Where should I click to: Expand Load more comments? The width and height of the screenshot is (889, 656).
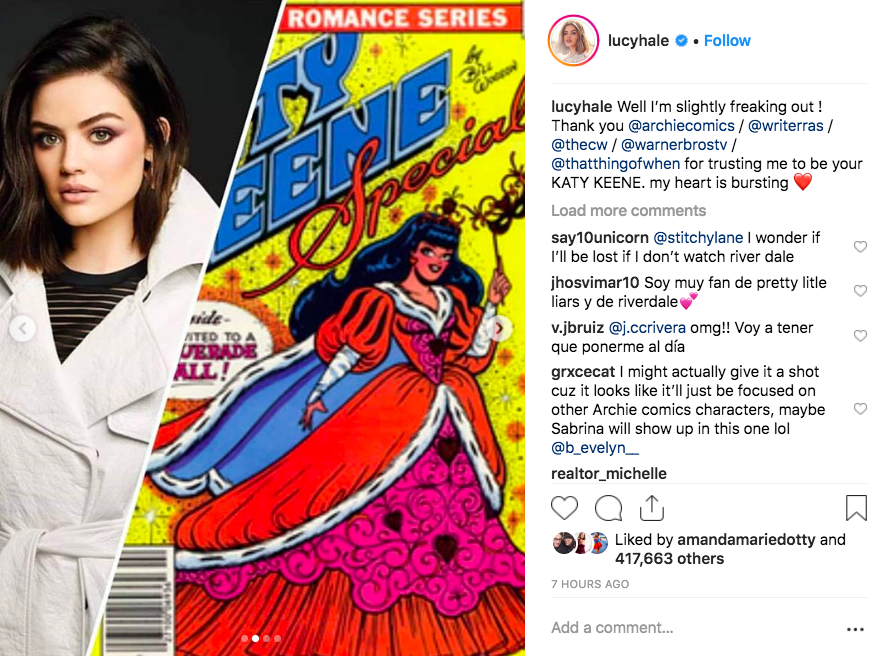tap(628, 210)
